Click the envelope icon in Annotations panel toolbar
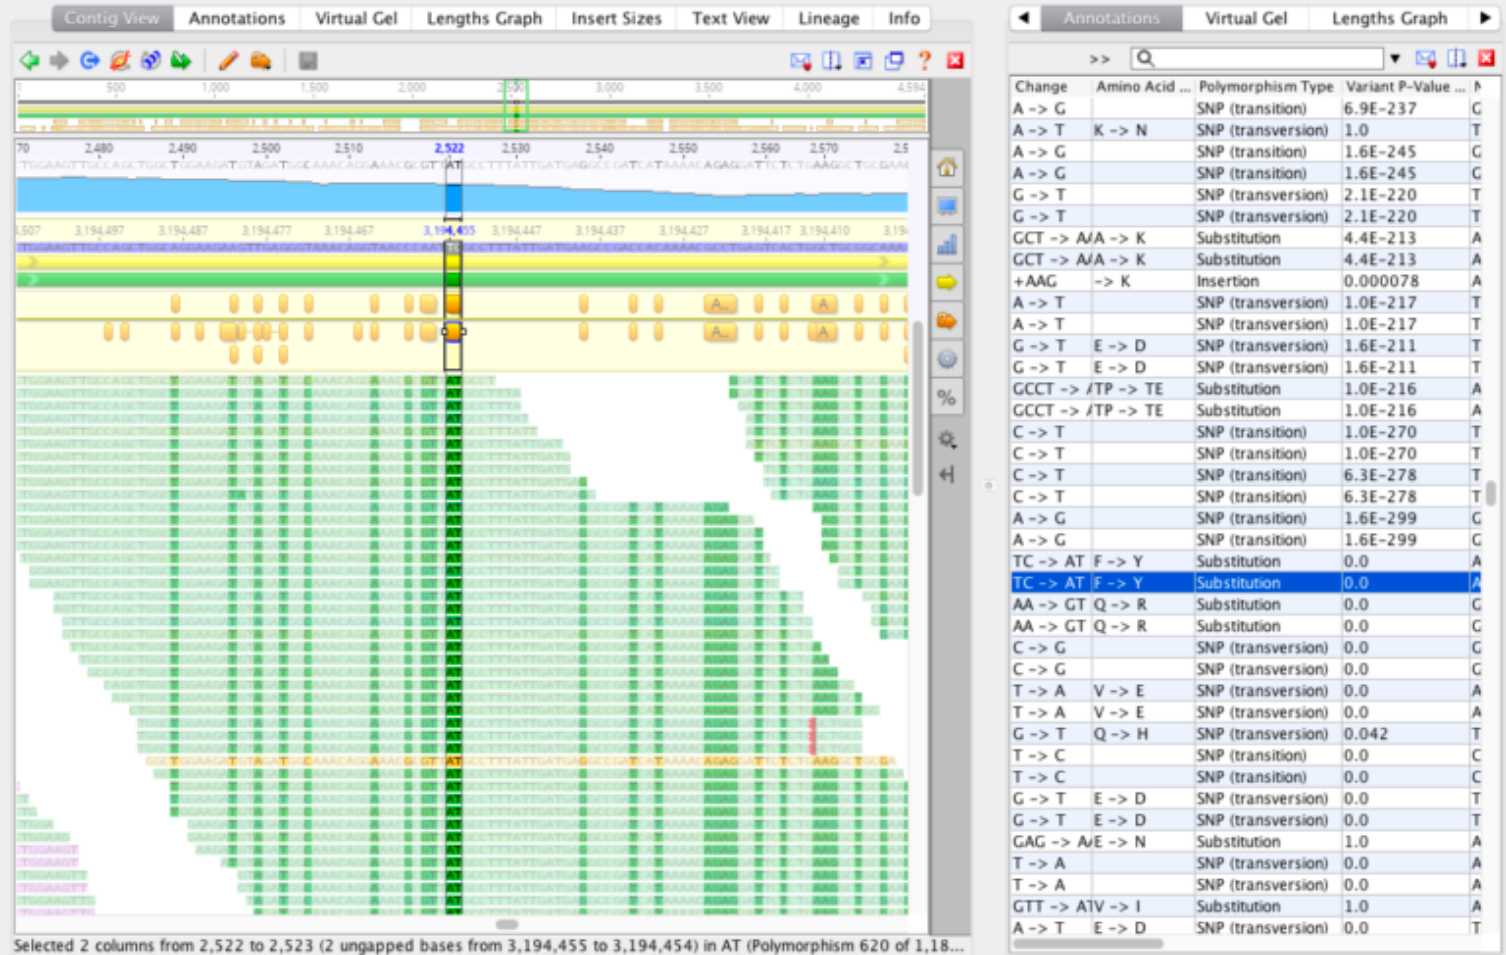Viewport: 1506px width, 955px height. coord(1426,59)
